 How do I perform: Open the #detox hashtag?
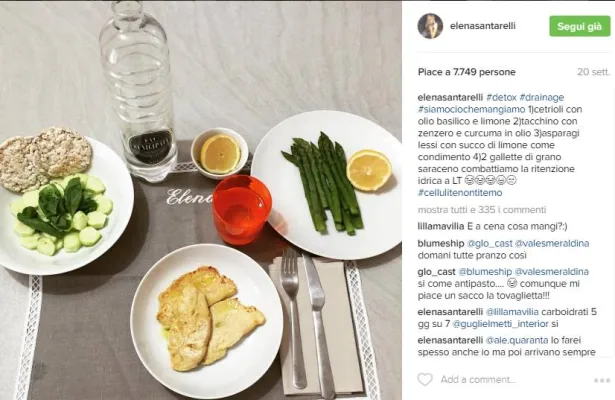click(502, 97)
